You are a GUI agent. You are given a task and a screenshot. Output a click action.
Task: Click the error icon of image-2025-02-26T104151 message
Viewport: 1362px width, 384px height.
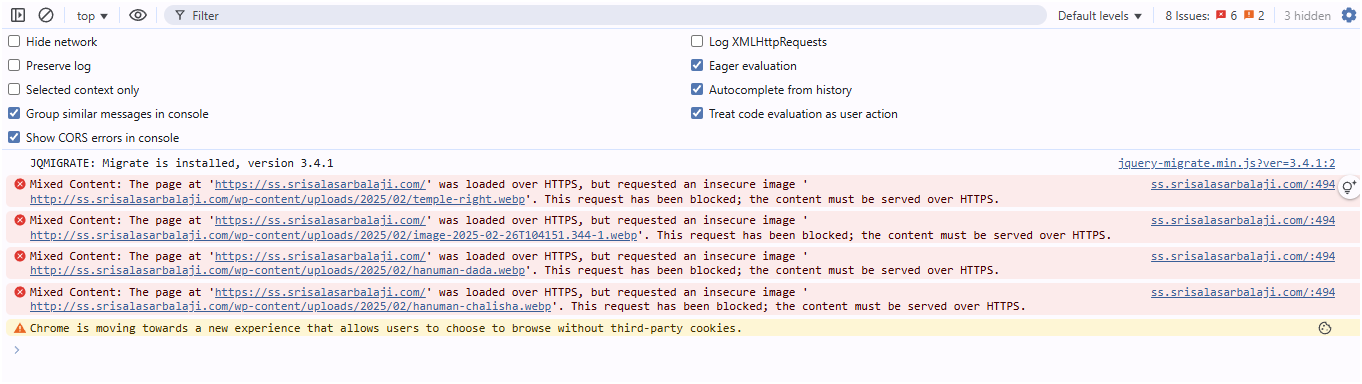[20, 220]
